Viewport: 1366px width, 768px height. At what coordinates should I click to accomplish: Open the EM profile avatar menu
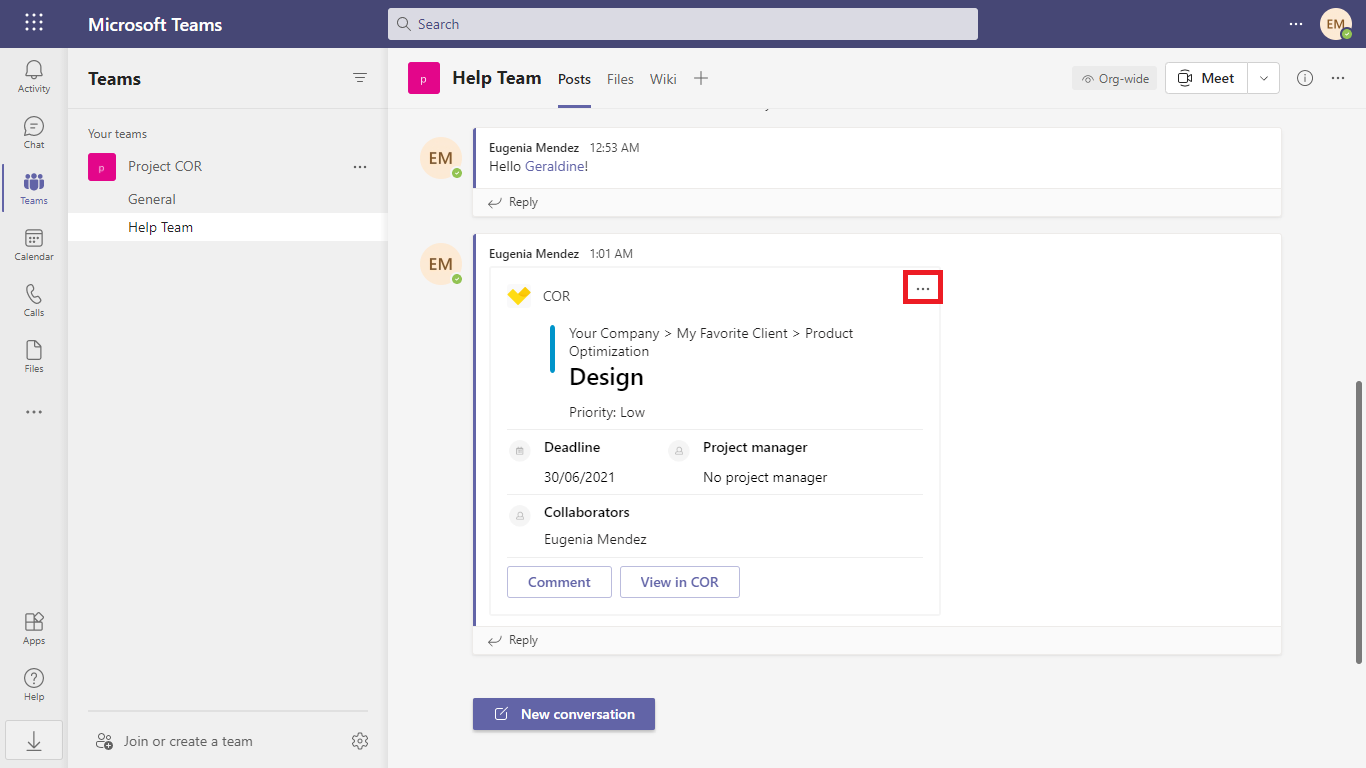click(x=1335, y=24)
